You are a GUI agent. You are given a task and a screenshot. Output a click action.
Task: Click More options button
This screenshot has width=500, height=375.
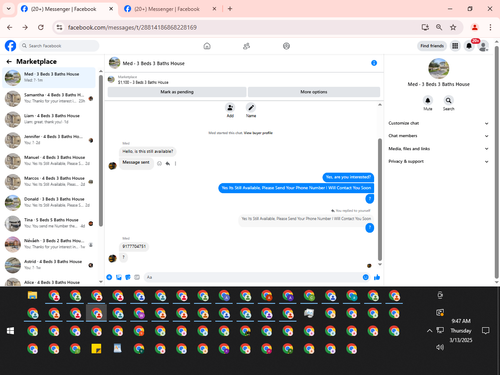314,92
